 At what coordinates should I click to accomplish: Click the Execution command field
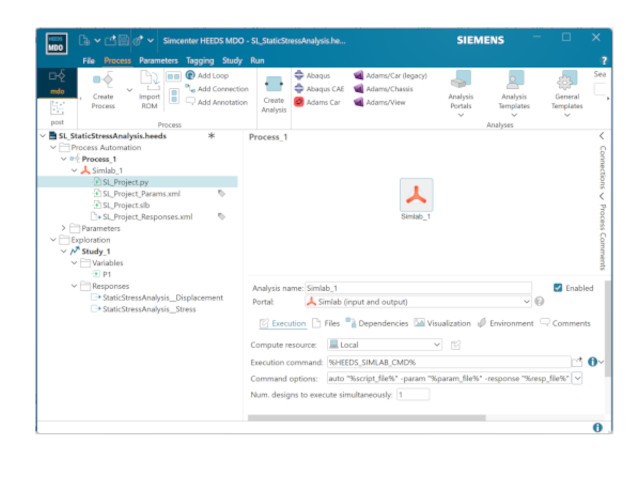point(449,362)
